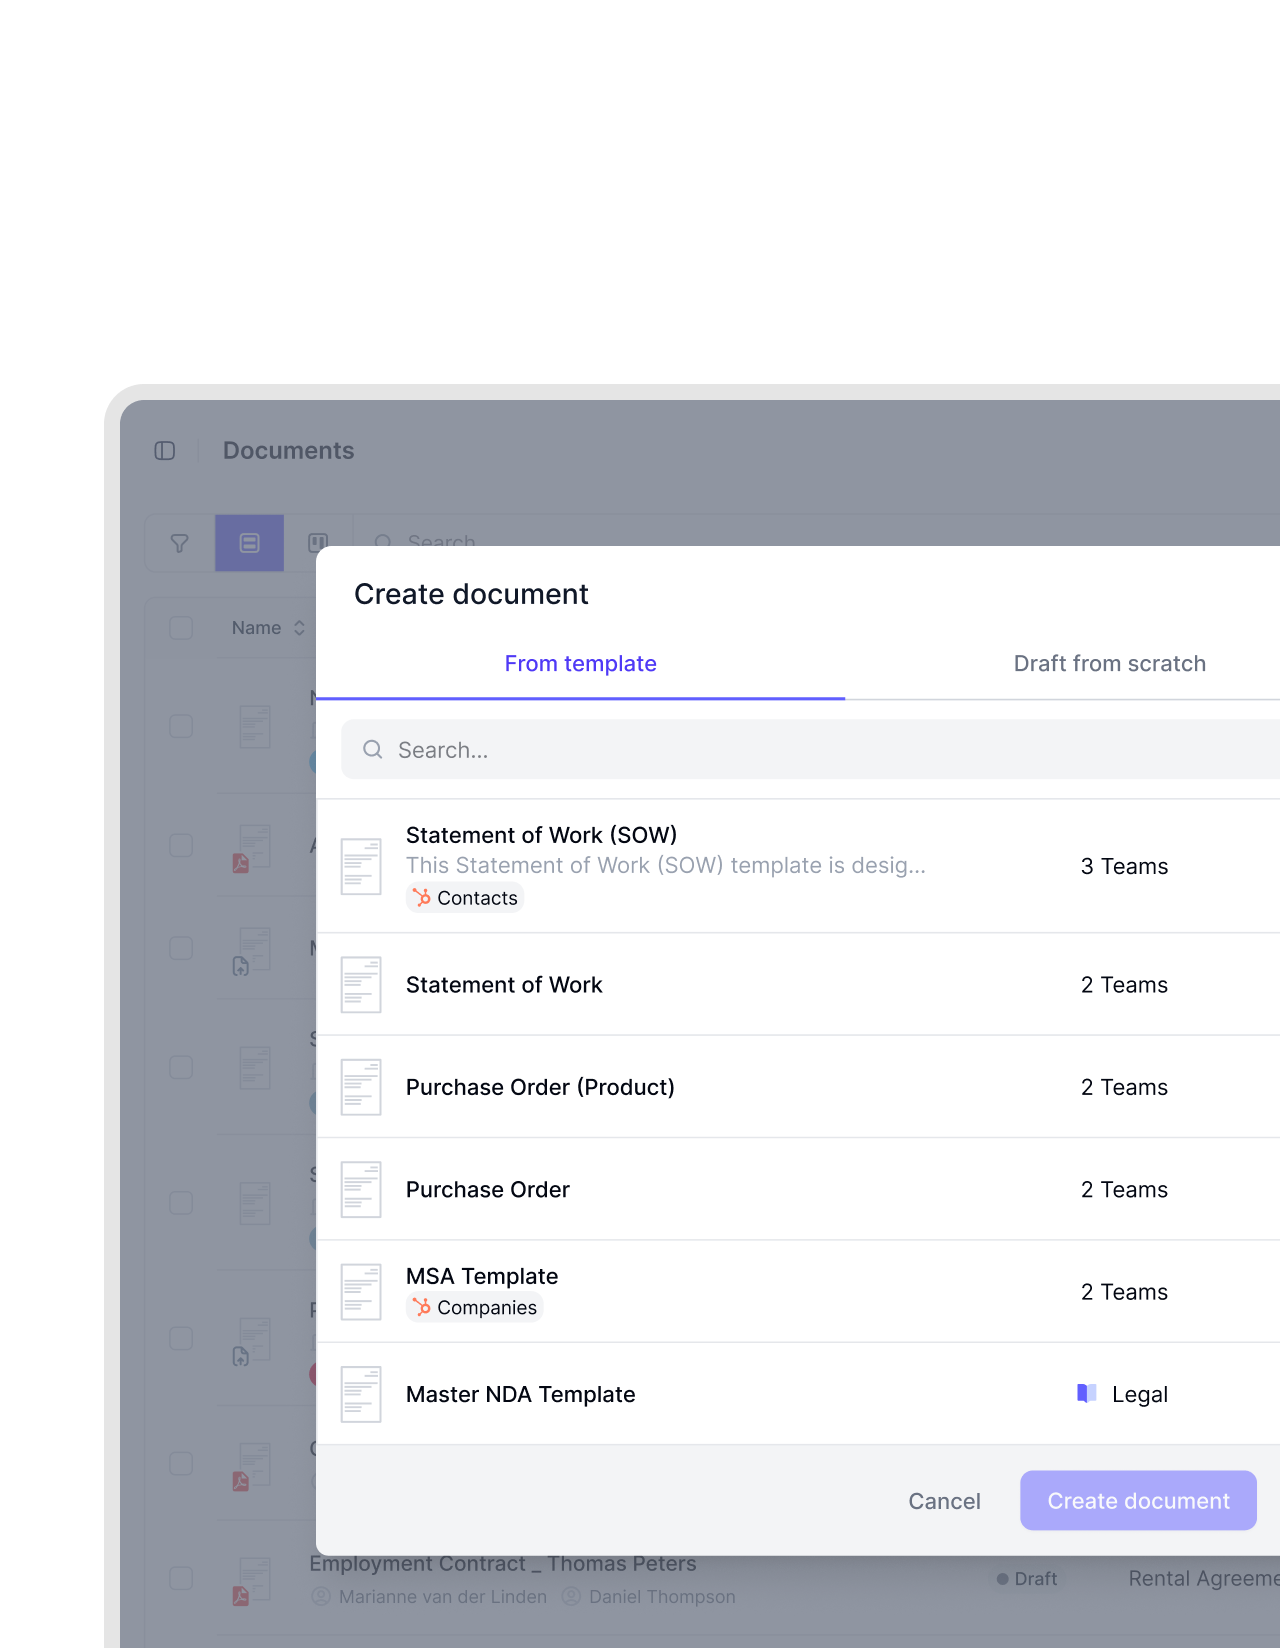Select the Statement of Work template title
Image resolution: width=1280 pixels, height=1648 pixels.
pos(504,985)
